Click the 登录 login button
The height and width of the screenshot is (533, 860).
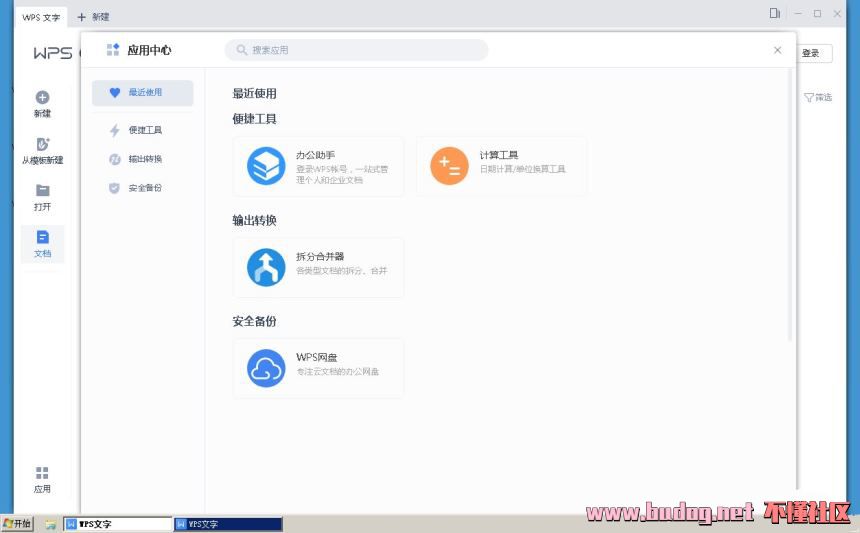tap(811, 54)
